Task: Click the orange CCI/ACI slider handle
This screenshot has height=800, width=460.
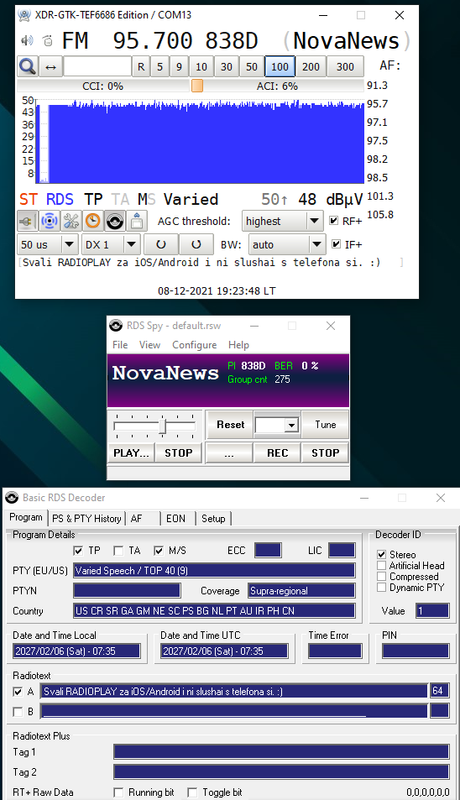Action: tap(197, 86)
